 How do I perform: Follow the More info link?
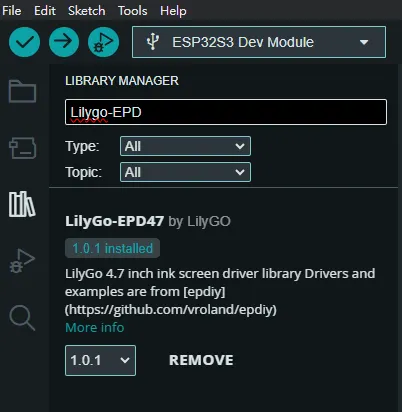tap(95, 328)
